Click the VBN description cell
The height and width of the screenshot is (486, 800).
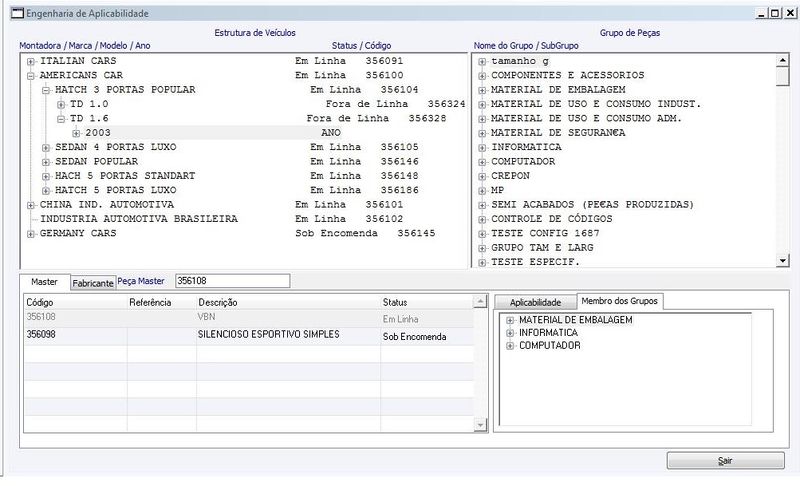click(x=288, y=317)
